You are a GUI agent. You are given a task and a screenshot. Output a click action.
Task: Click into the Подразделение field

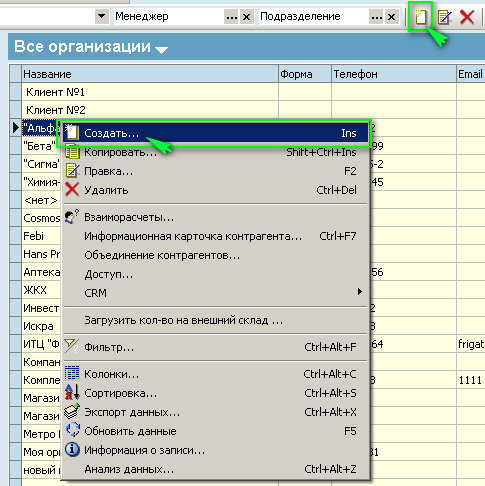[314, 16]
